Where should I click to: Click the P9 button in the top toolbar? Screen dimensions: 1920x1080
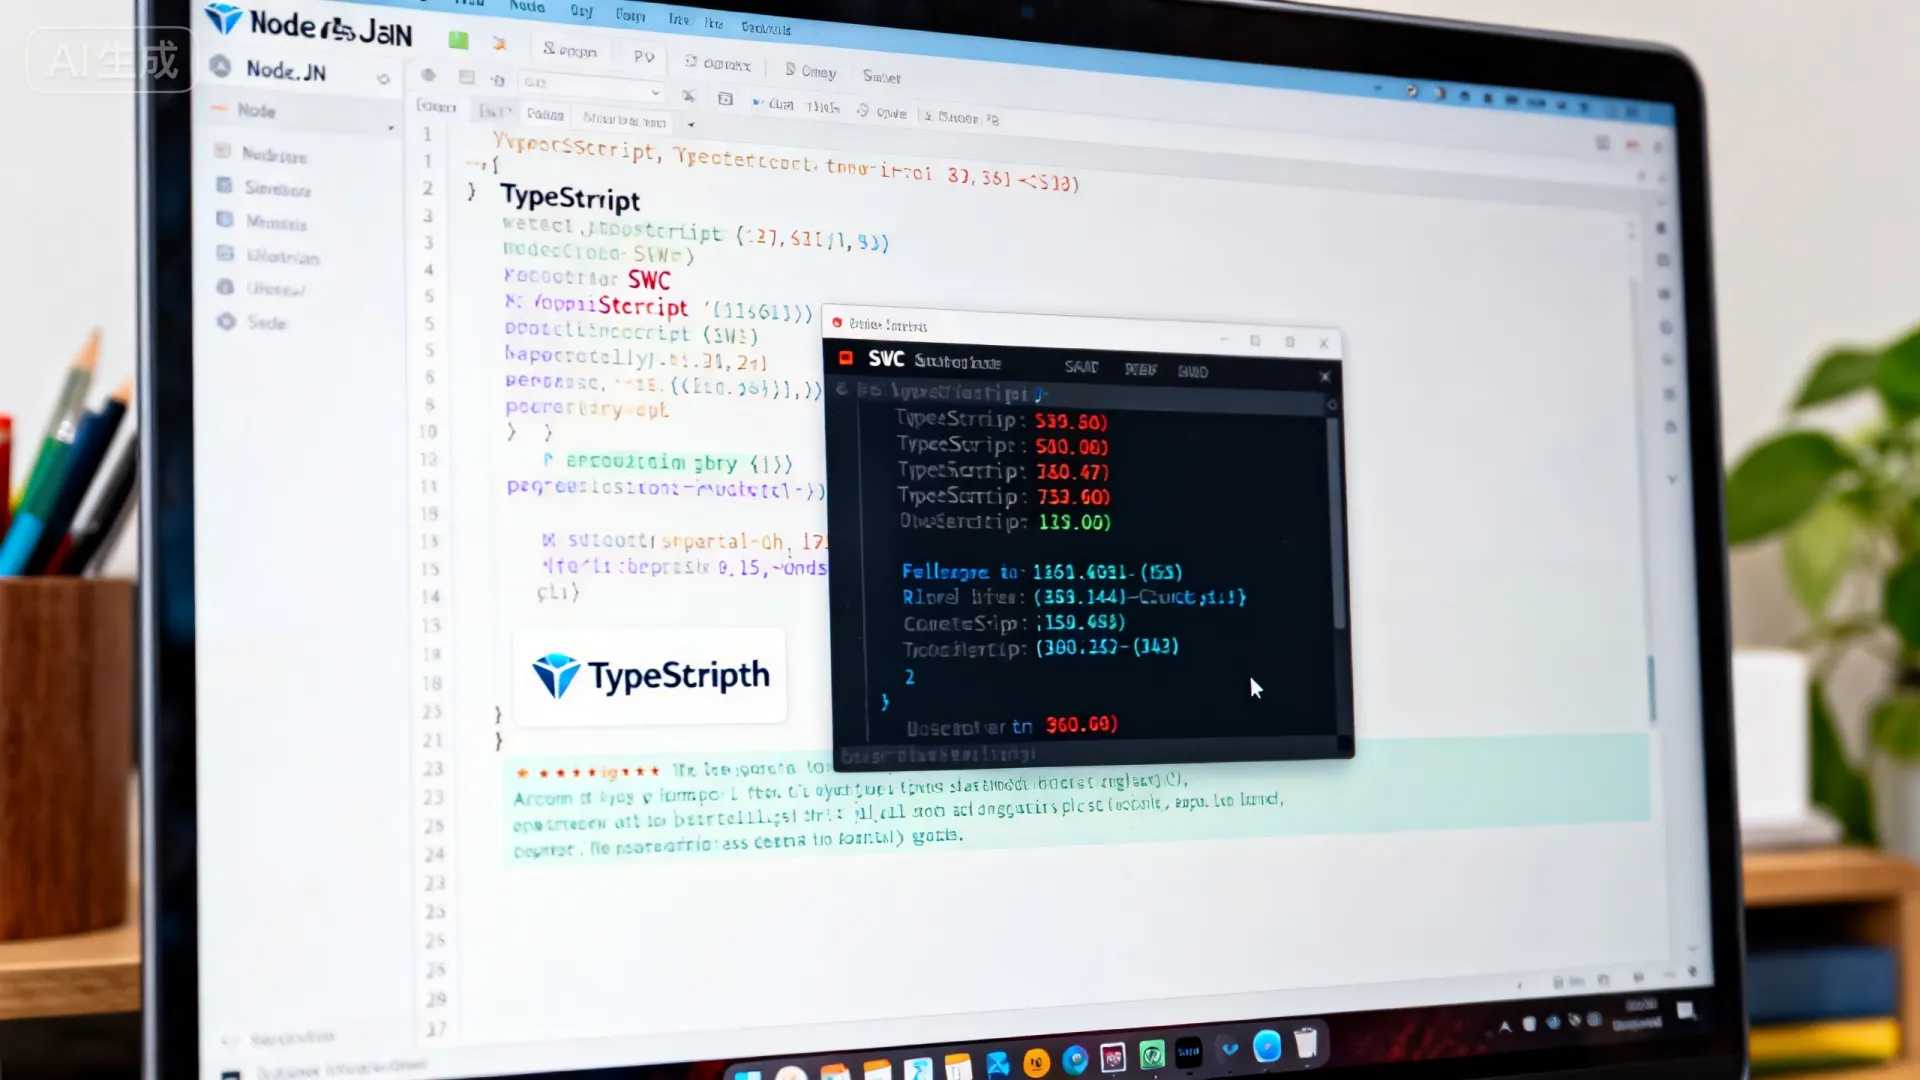click(644, 56)
